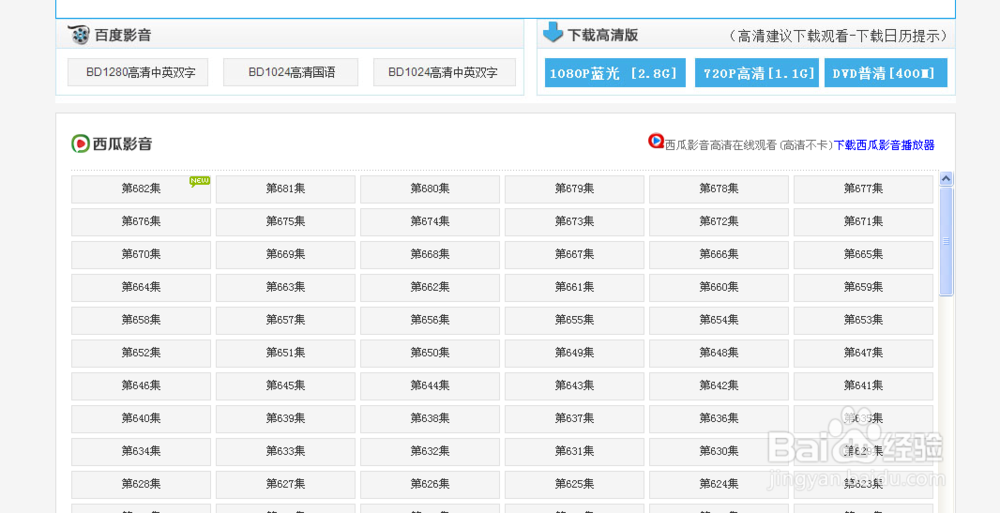Download the 1080P蓝光 2.8G version

click(x=615, y=73)
